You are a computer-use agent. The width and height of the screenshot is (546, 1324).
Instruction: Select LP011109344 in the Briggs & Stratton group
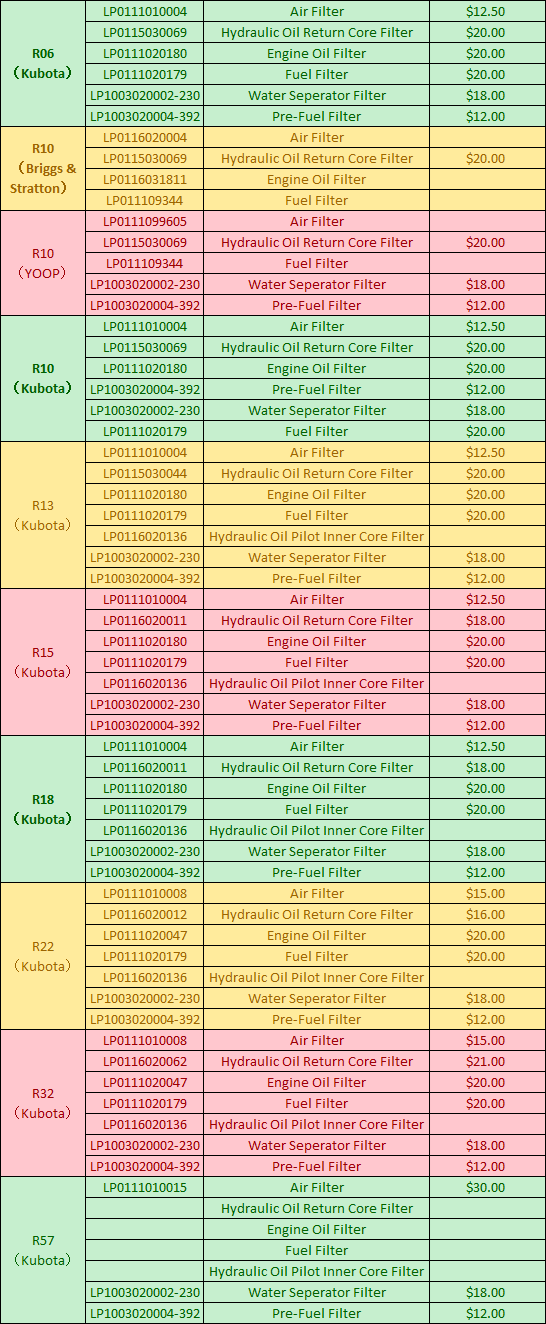144,201
